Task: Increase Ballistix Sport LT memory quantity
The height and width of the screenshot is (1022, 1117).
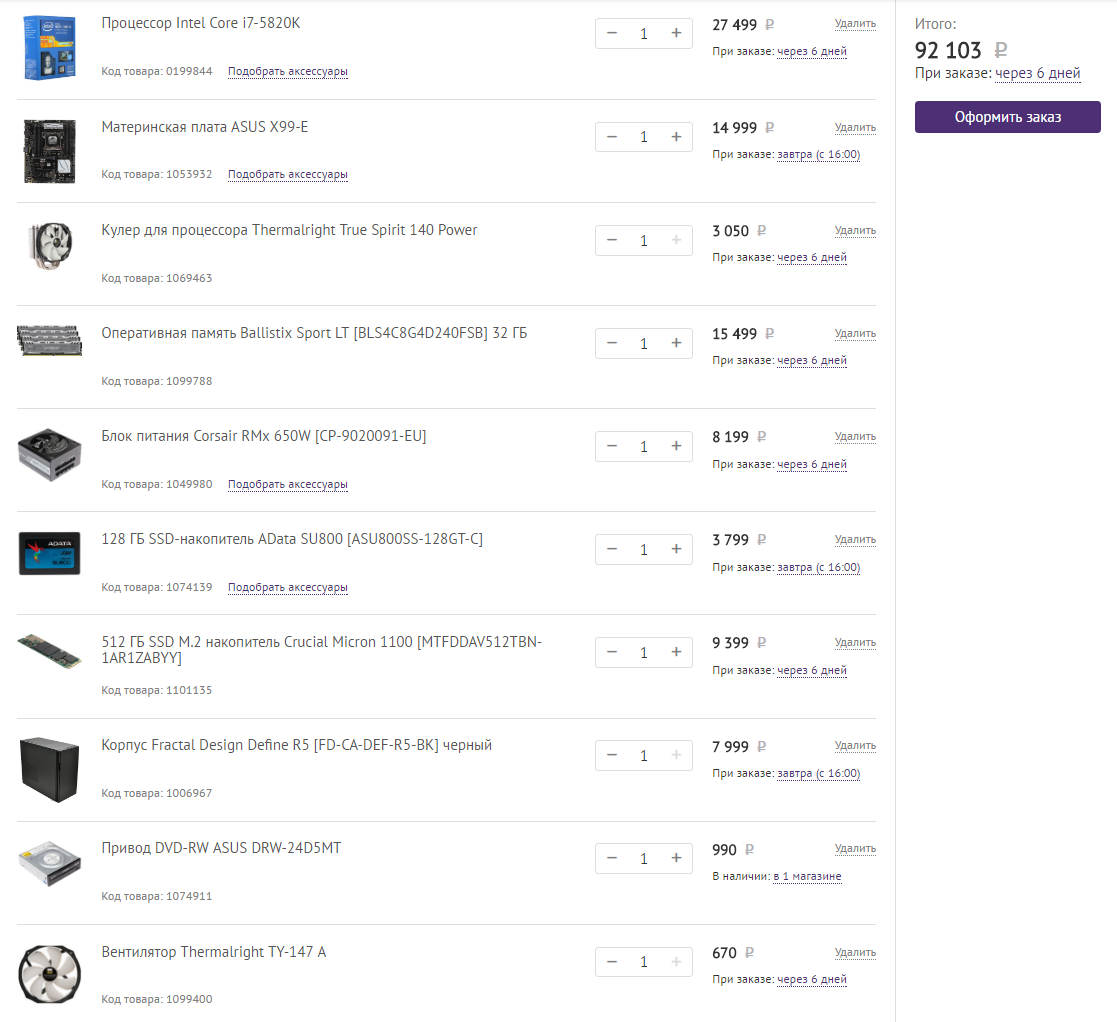Action: pyautogui.click(x=676, y=343)
